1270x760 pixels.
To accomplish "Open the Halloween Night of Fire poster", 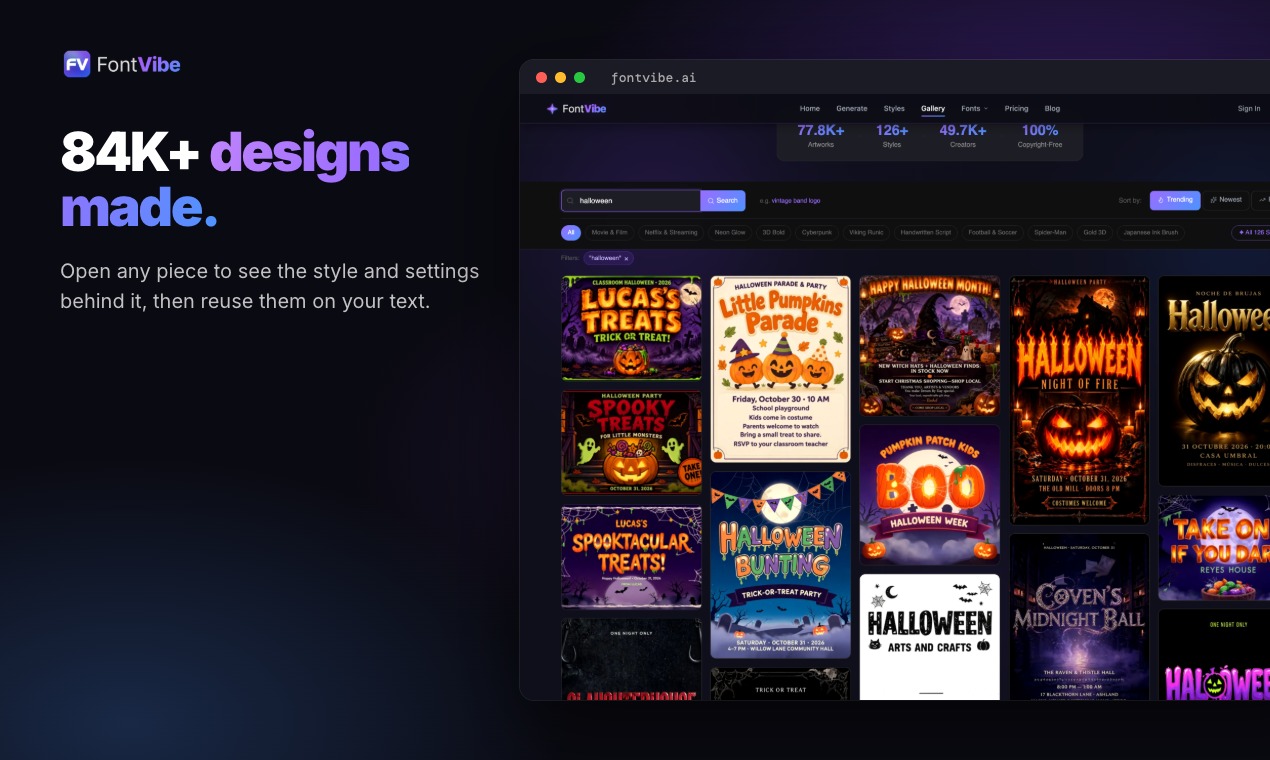I will (x=1079, y=400).
